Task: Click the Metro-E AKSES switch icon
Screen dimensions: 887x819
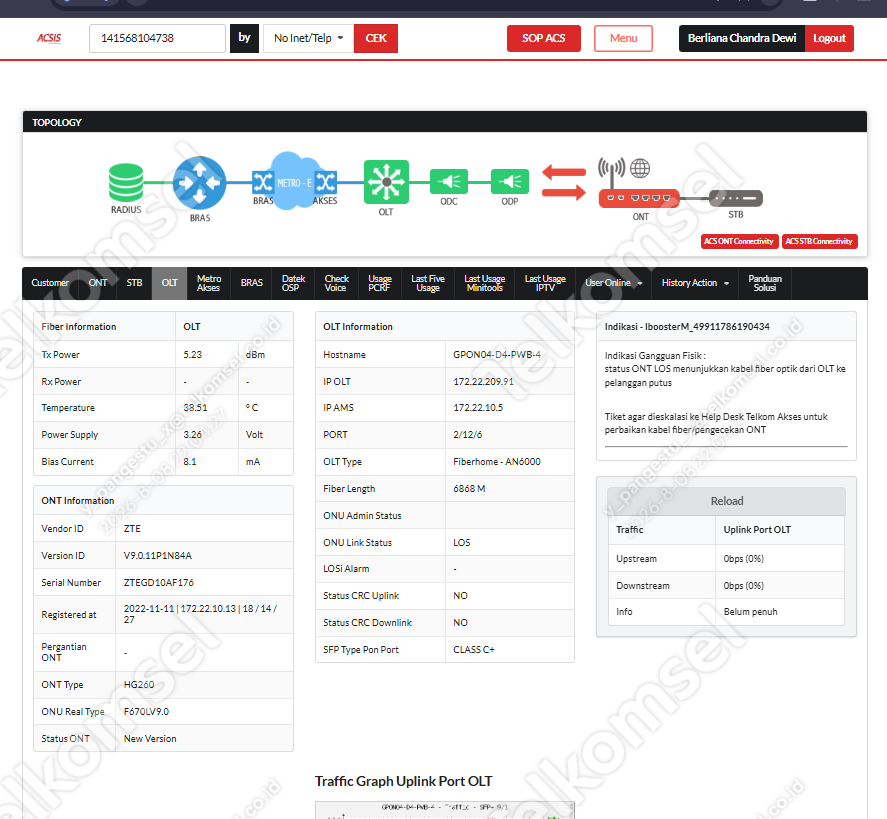Action: [326, 182]
